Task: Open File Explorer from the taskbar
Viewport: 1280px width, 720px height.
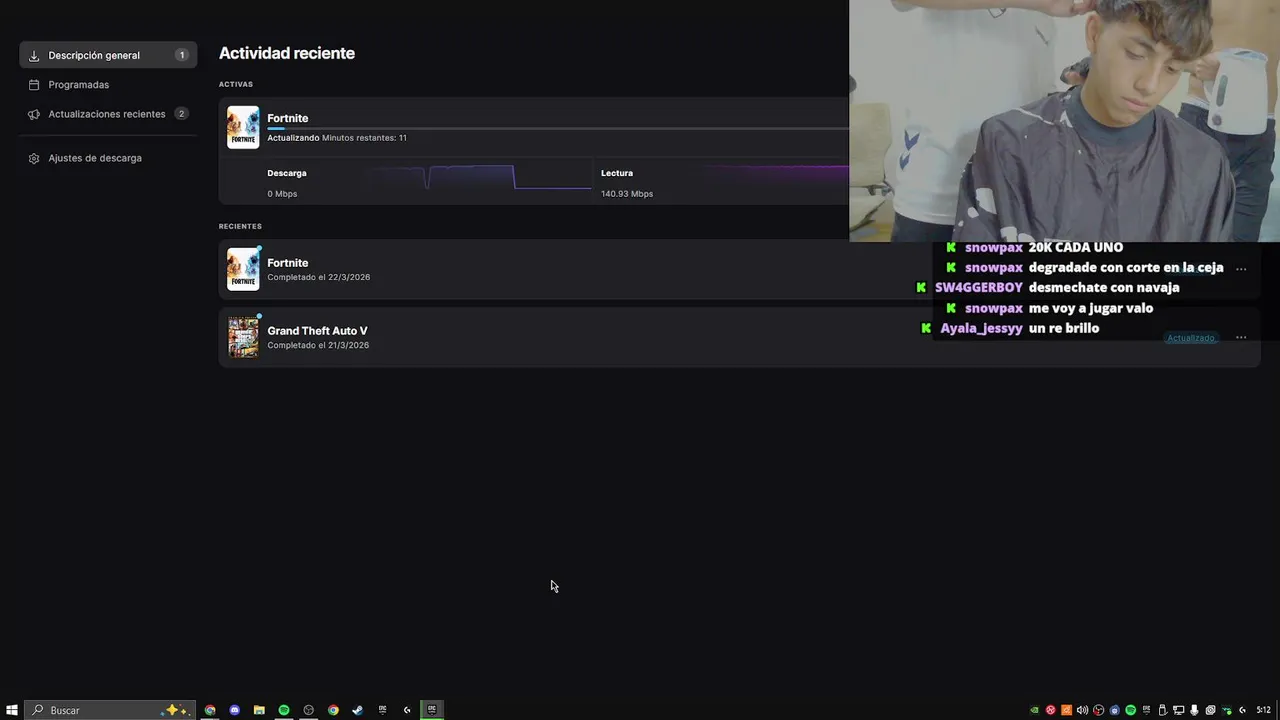Action: 259,710
